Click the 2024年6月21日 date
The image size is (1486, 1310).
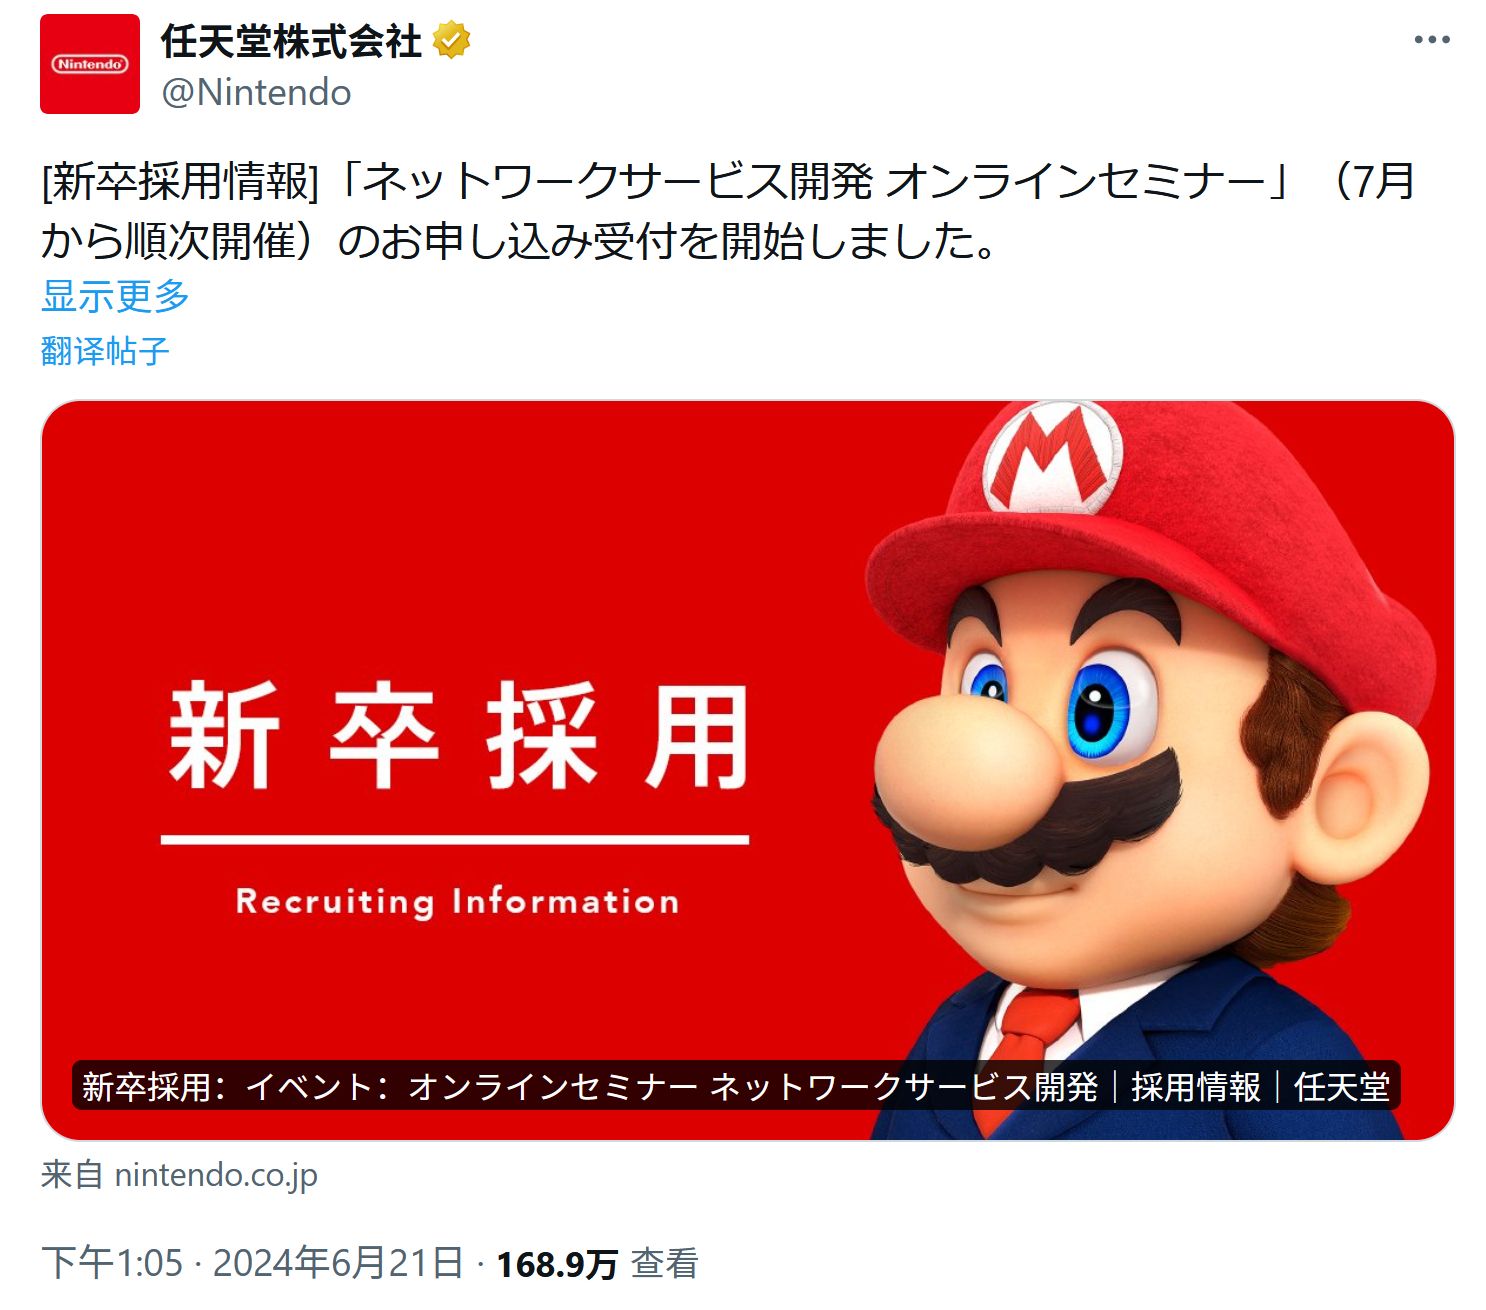(338, 1263)
